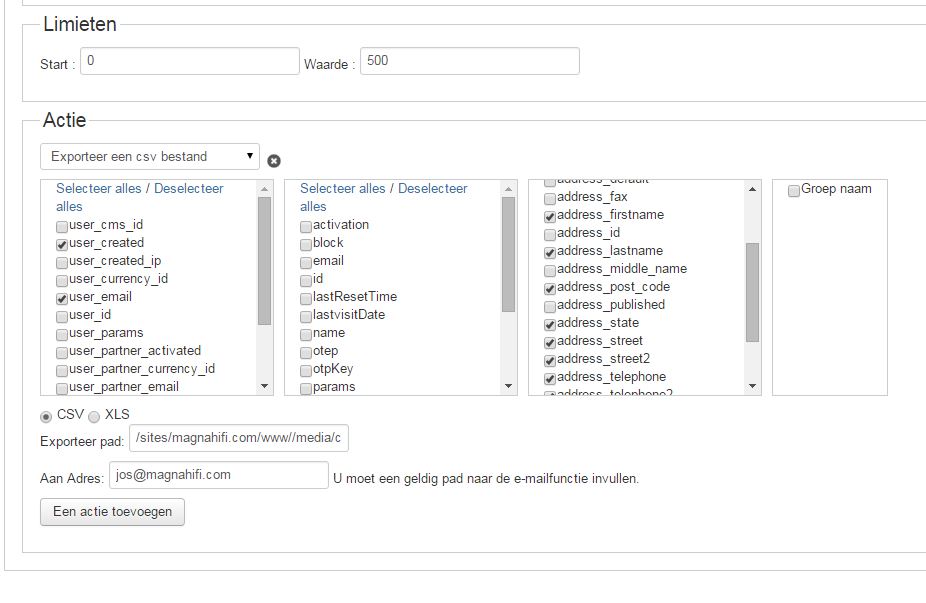Click 'Deselecteer' link in the second list

pyautogui.click(x=432, y=188)
